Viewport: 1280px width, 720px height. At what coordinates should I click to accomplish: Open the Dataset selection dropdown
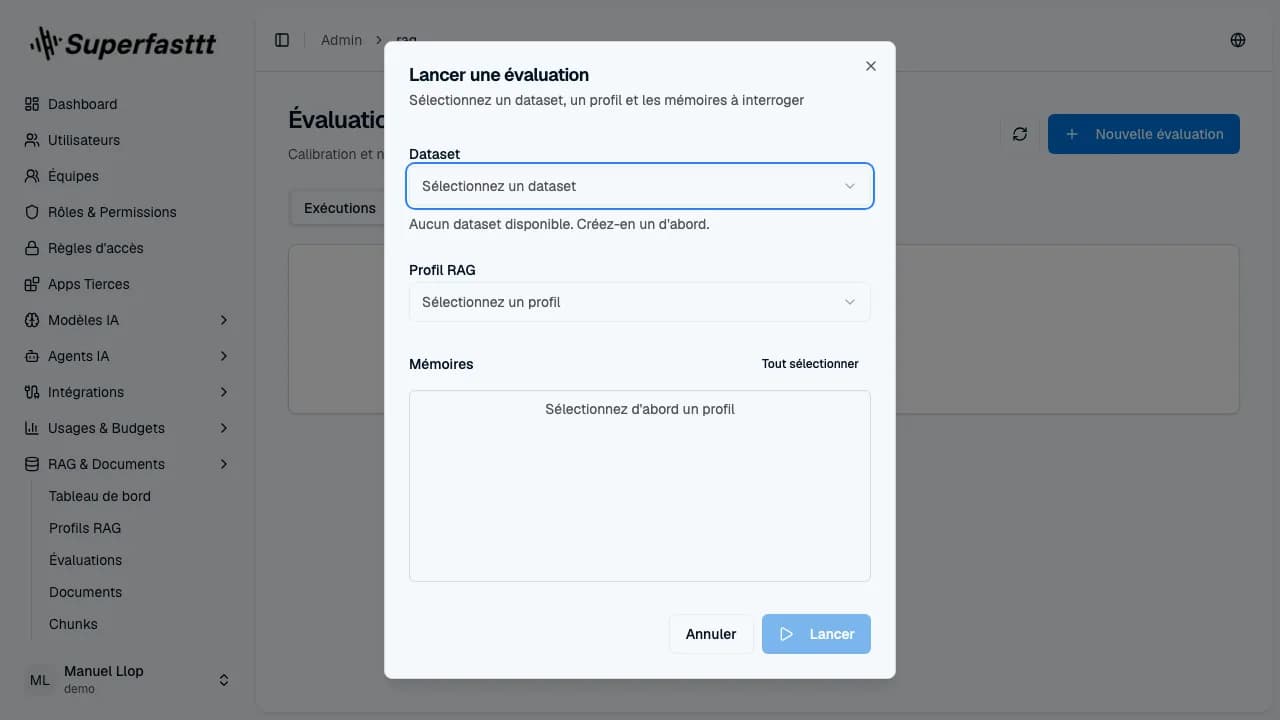640,186
